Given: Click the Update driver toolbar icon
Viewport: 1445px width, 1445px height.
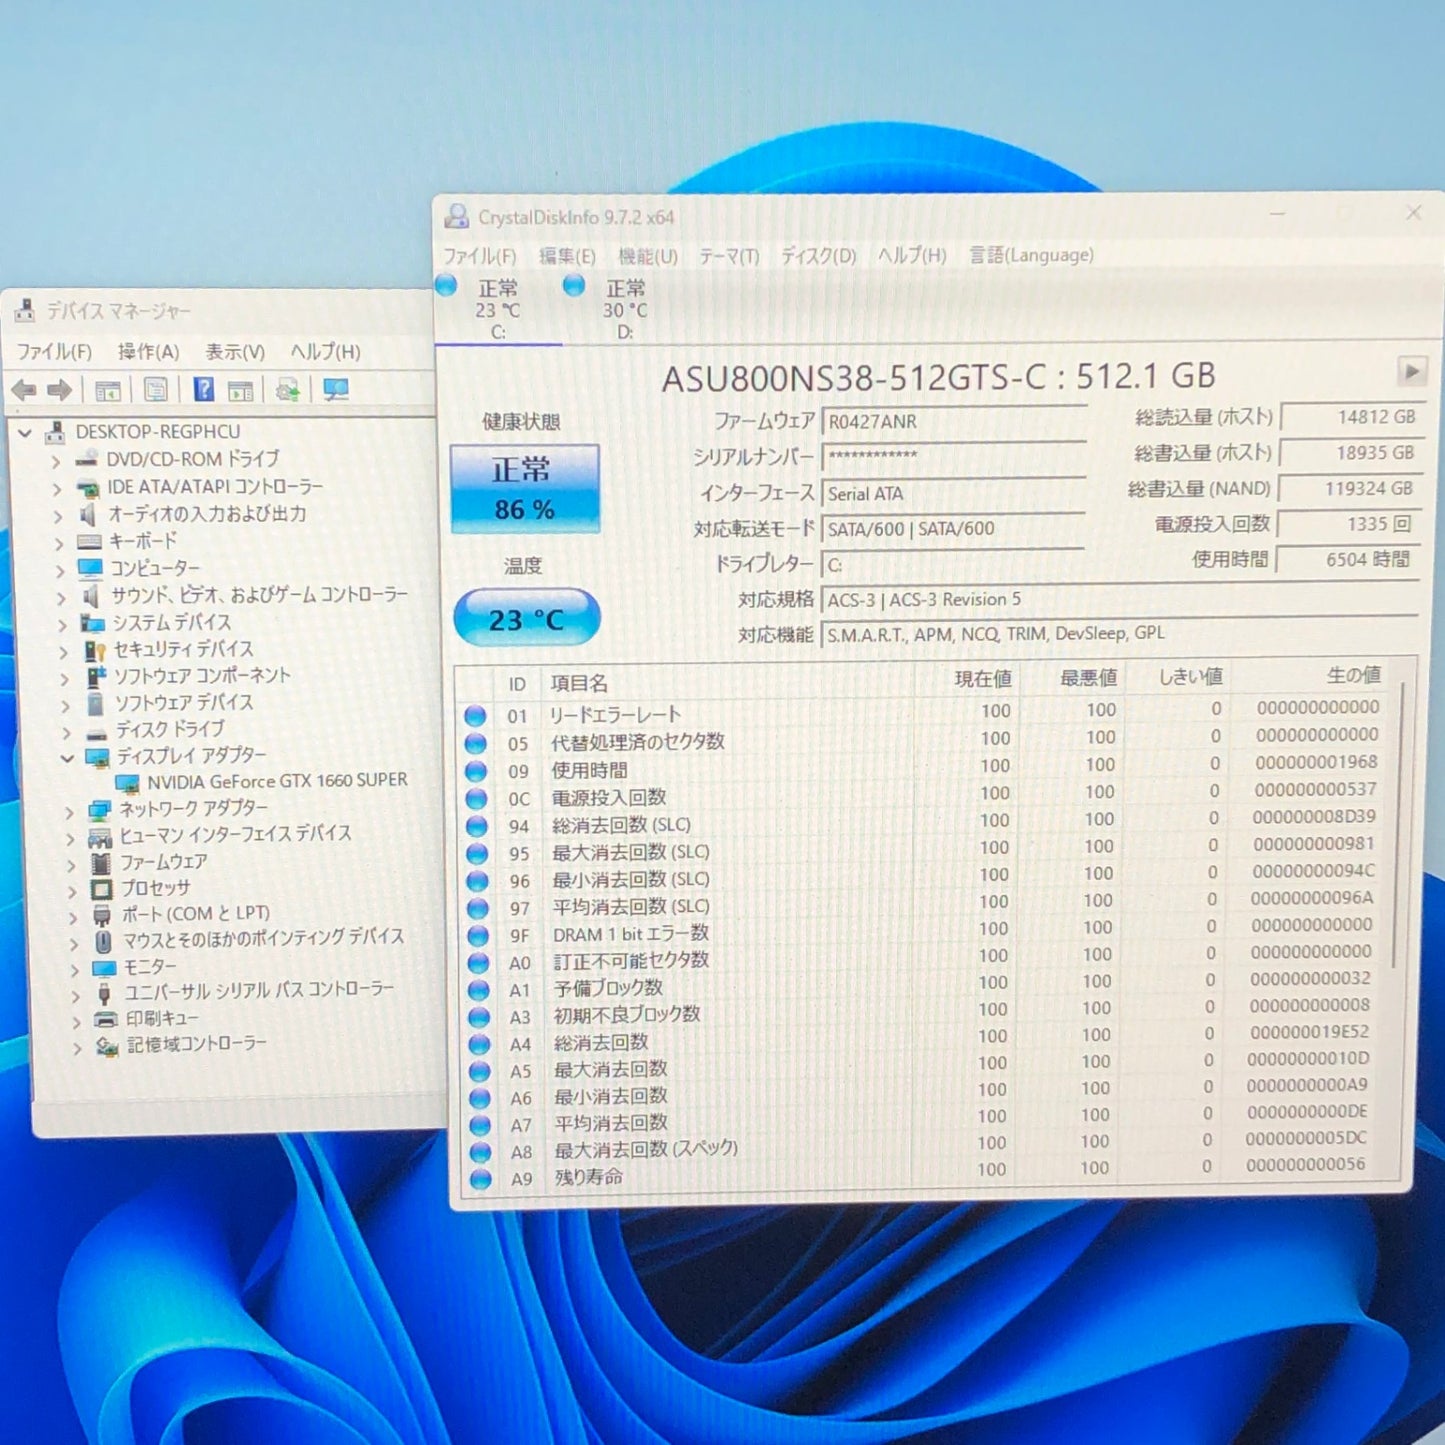Looking at the screenshot, I should click(x=288, y=389).
